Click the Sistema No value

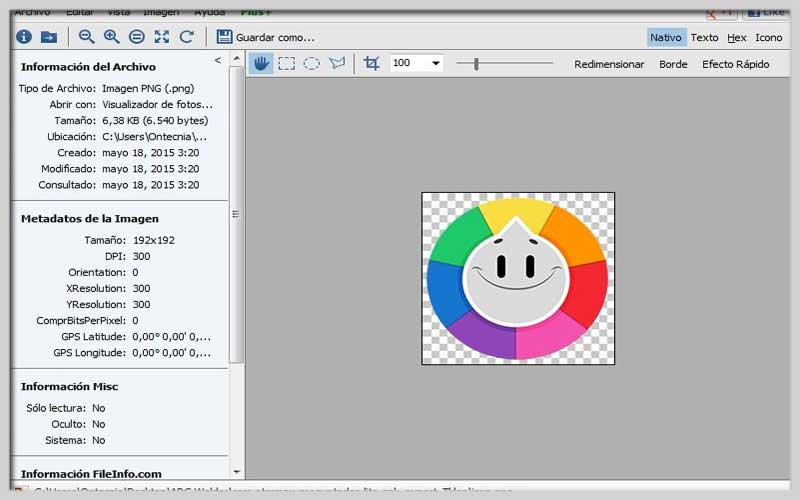[x=98, y=440]
